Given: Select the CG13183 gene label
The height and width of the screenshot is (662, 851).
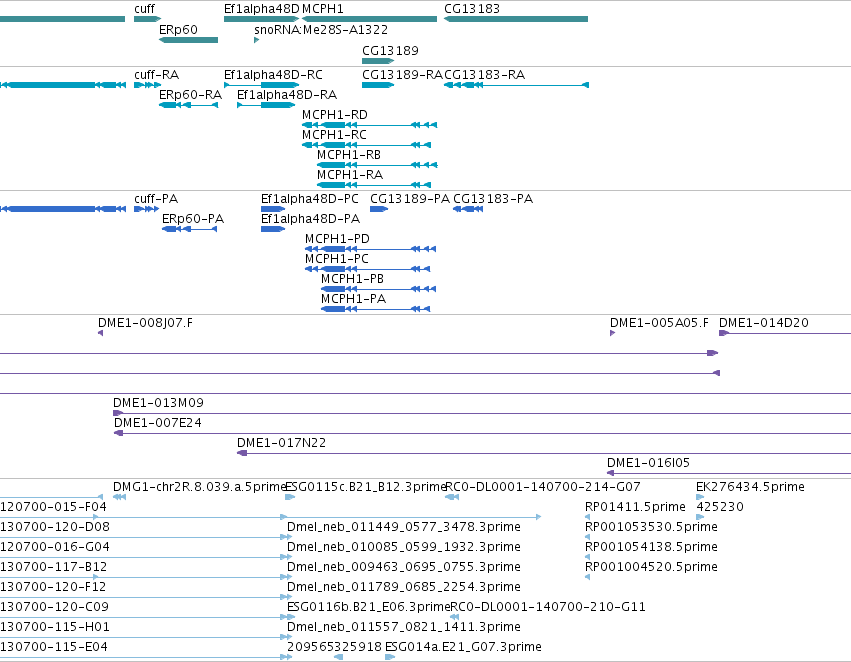Looking at the screenshot, I should point(472,9).
